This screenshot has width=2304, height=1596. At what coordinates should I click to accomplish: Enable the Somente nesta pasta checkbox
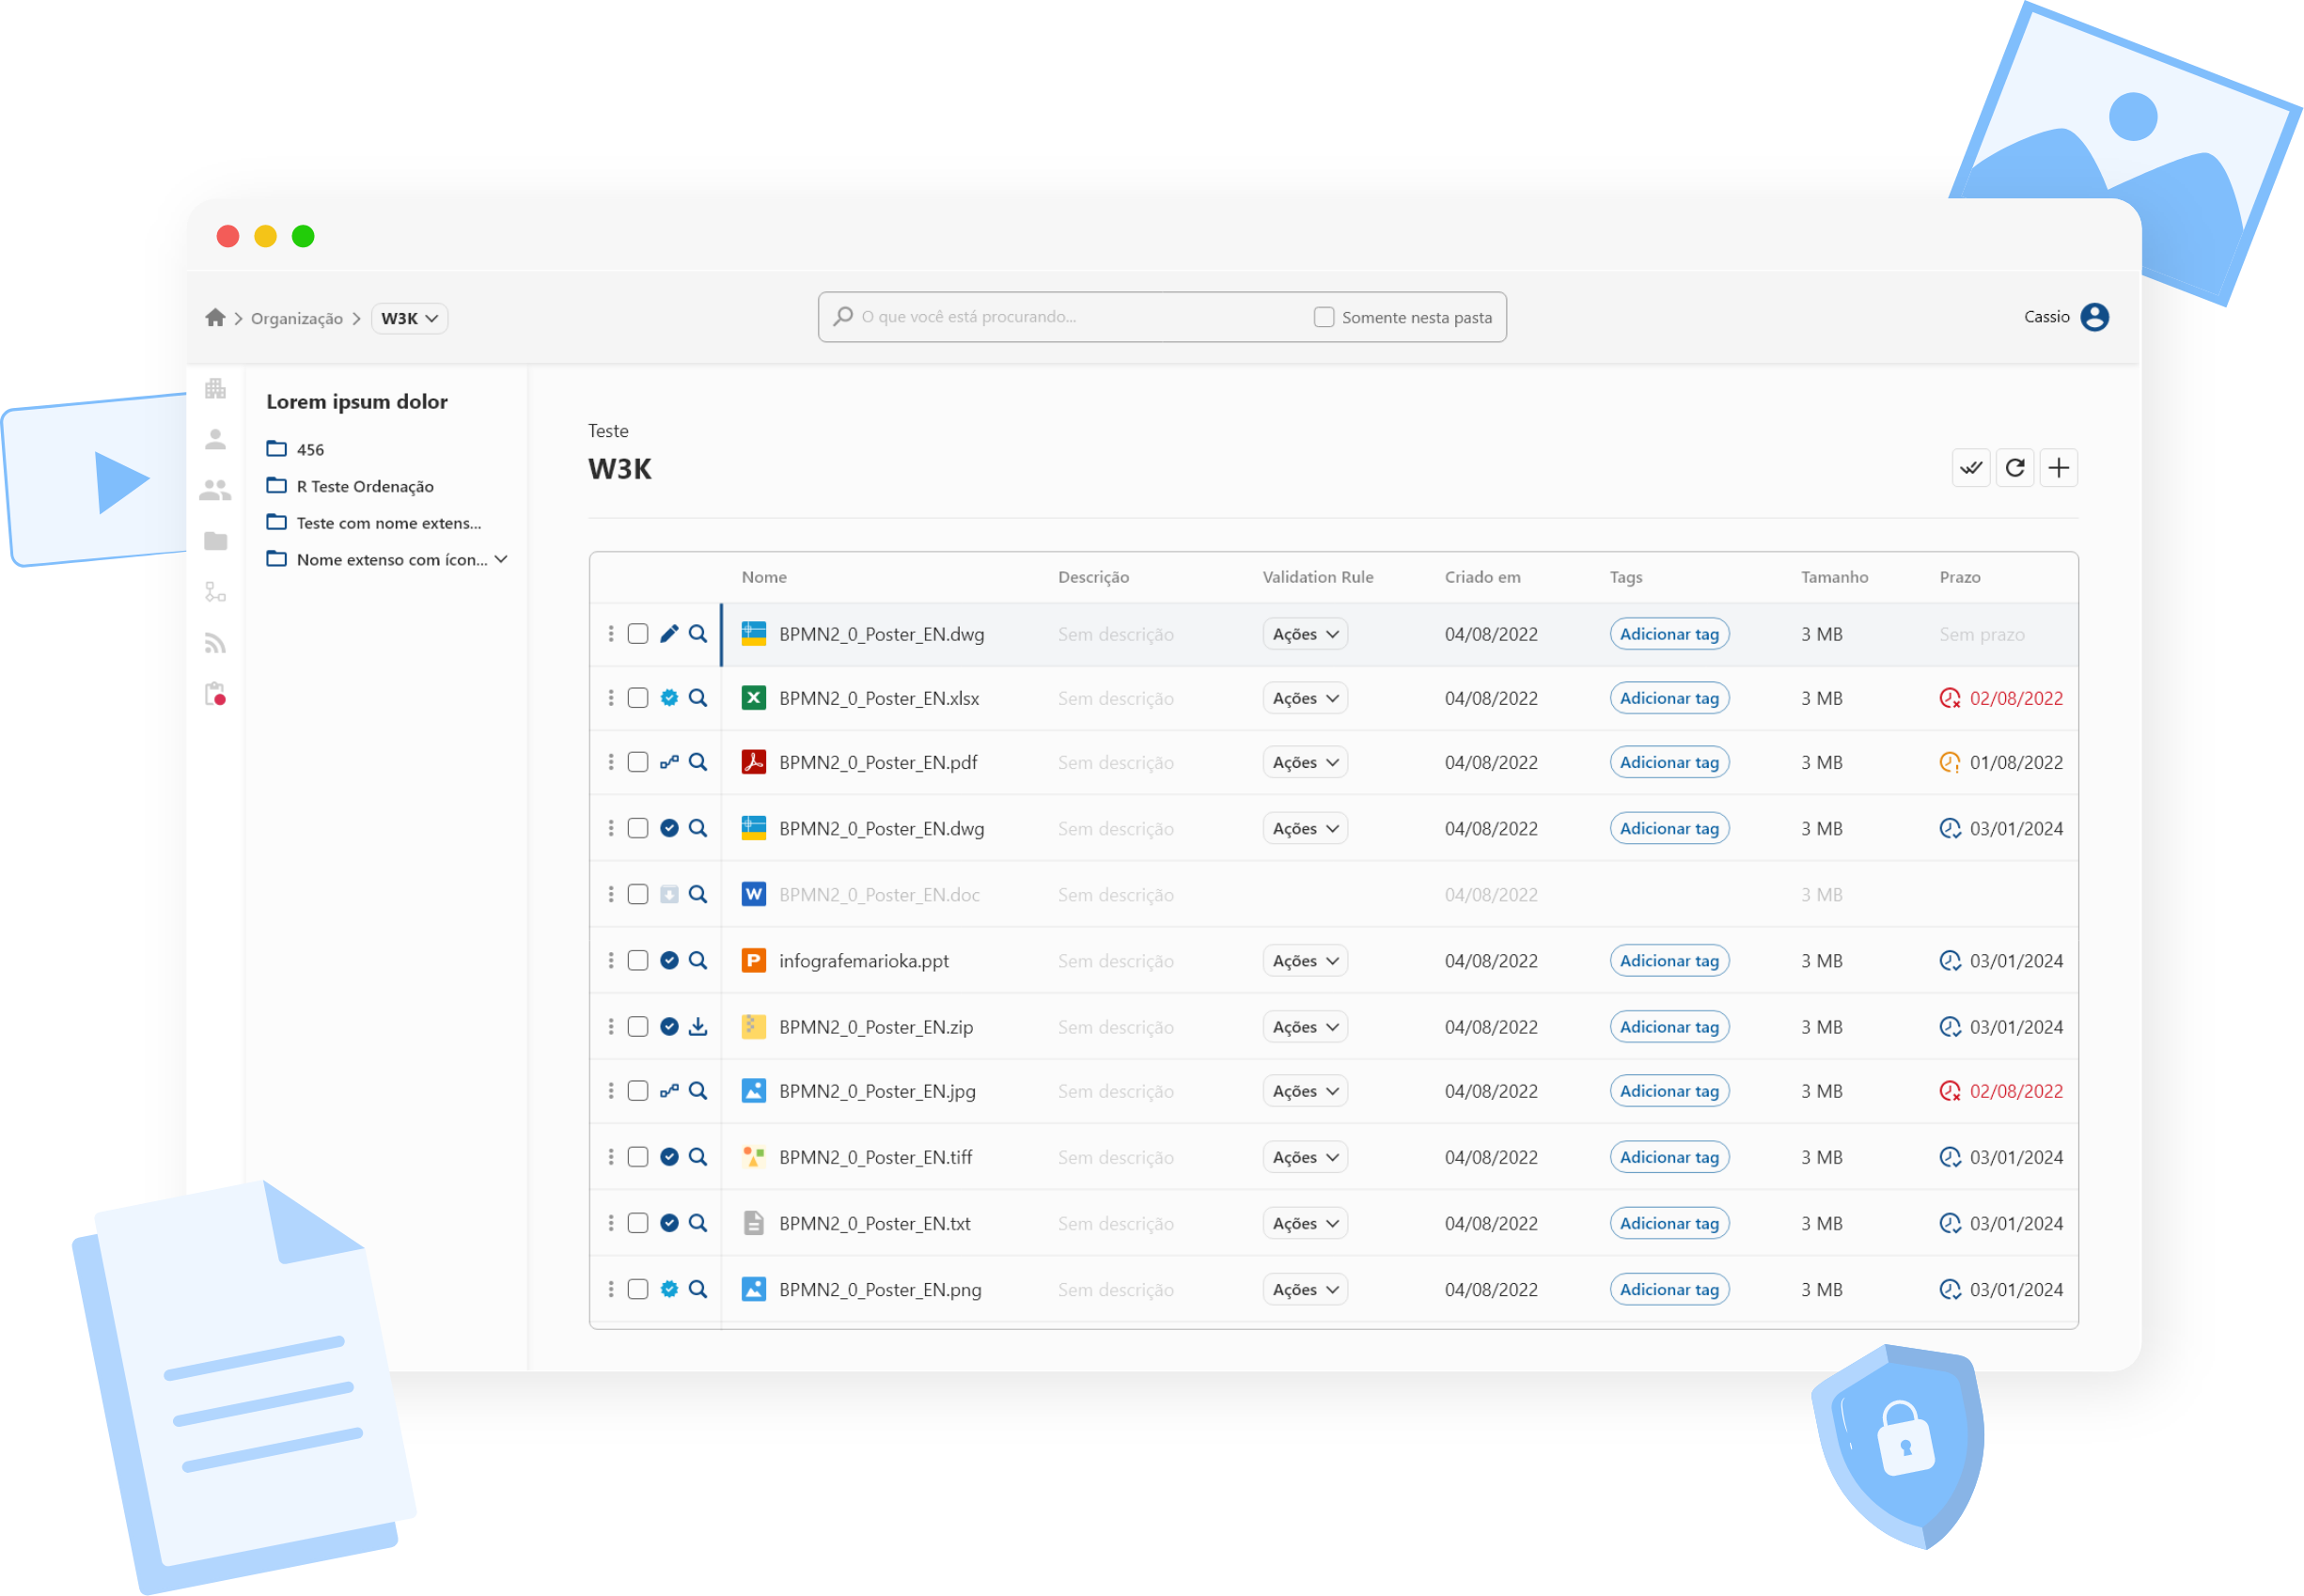pos(1323,317)
